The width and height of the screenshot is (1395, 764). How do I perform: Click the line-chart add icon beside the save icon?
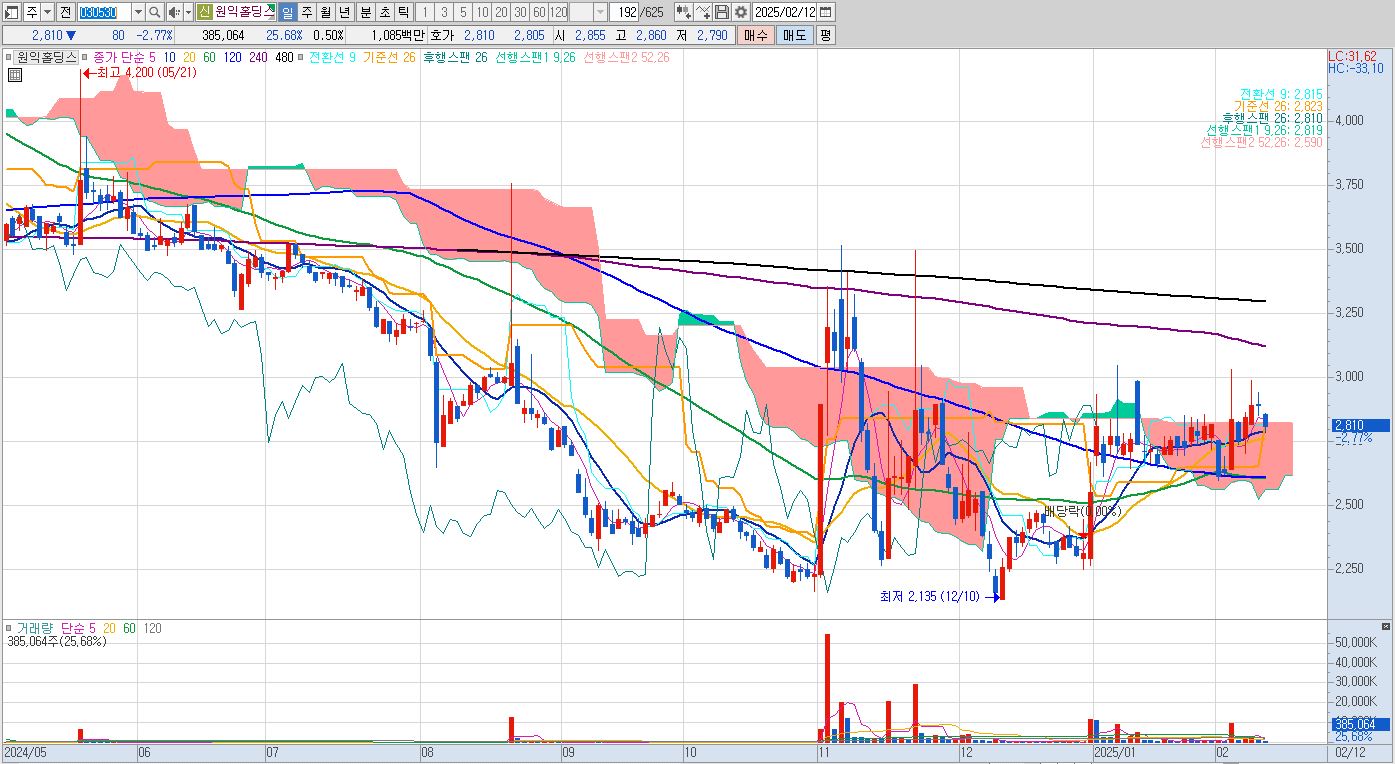coord(703,12)
